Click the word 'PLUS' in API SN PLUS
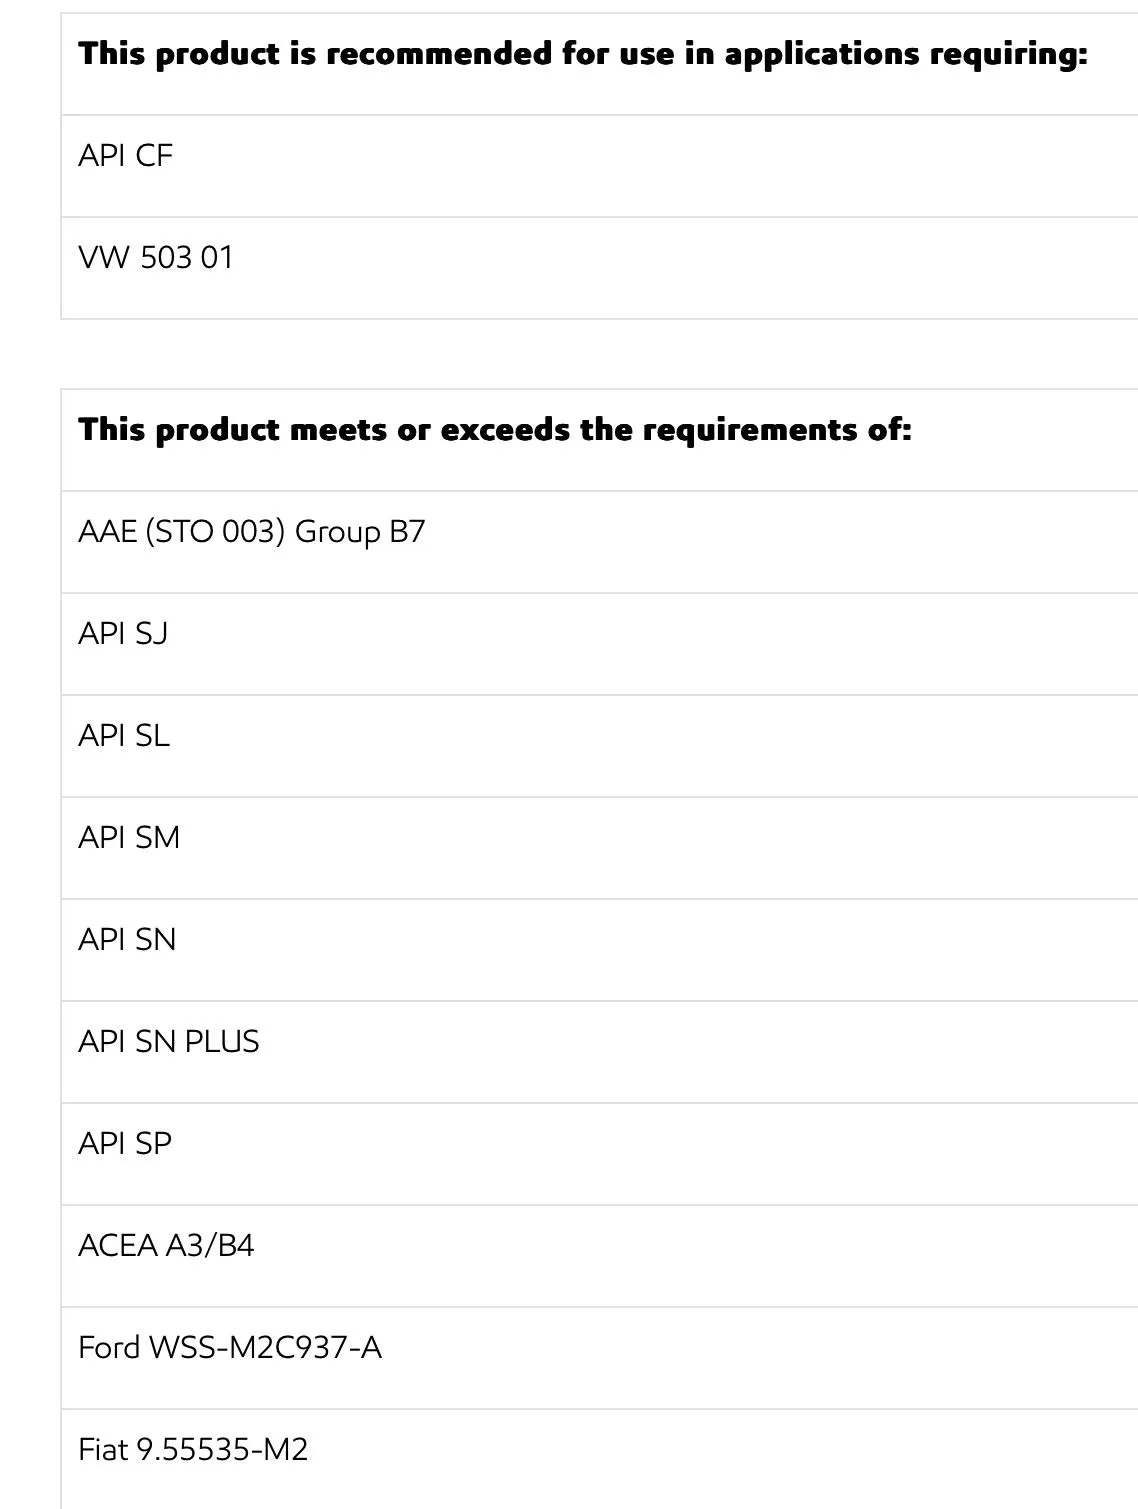 pyautogui.click(x=222, y=1042)
